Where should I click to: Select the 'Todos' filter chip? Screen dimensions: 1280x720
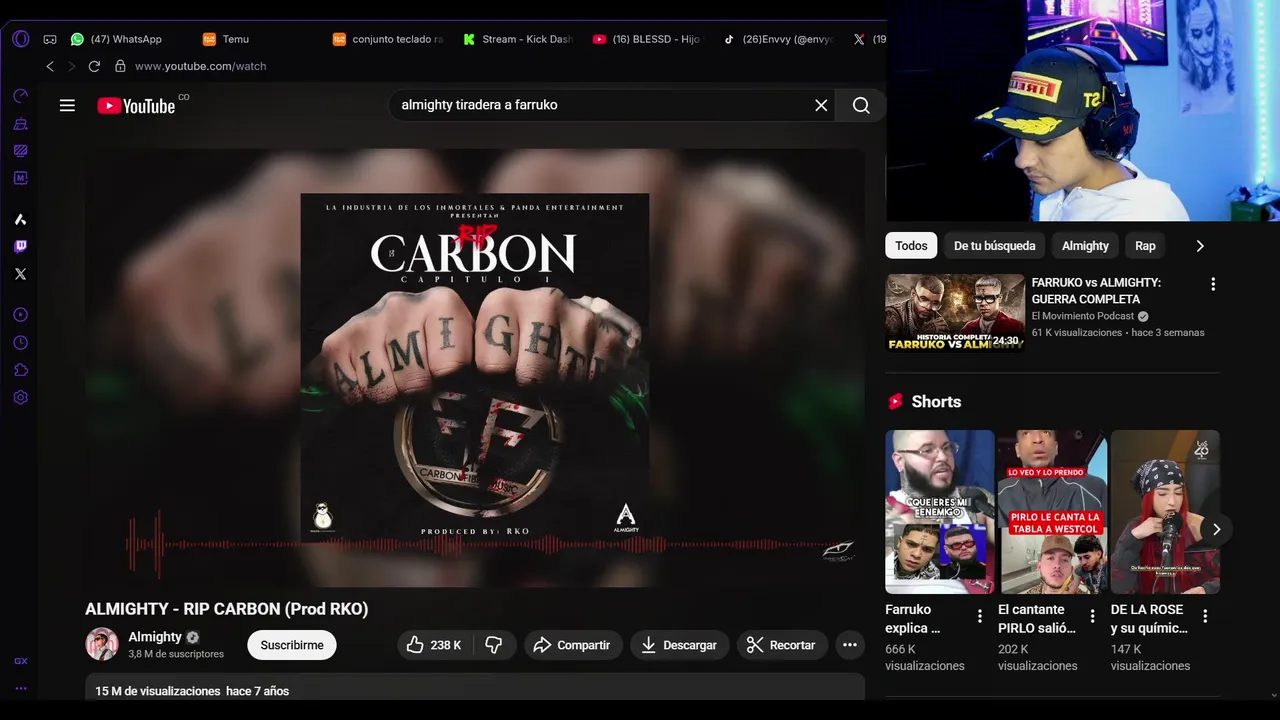tap(911, 246)
